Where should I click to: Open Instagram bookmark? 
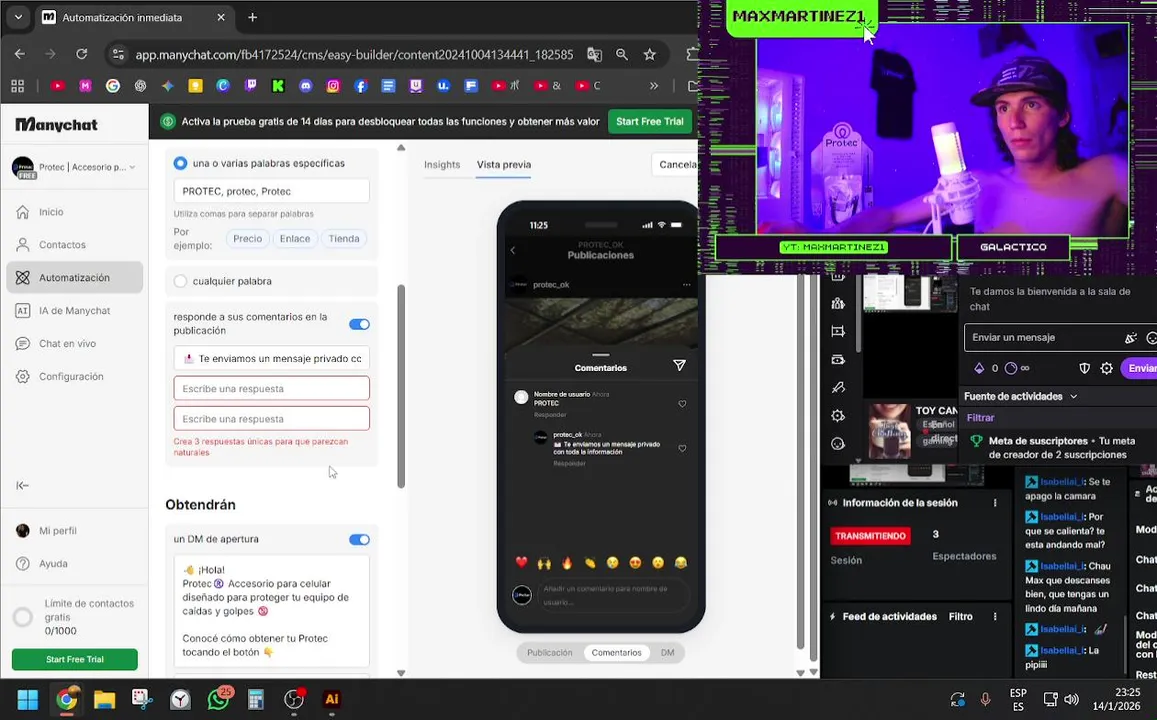pyautogui.click(x=333, y=86)
